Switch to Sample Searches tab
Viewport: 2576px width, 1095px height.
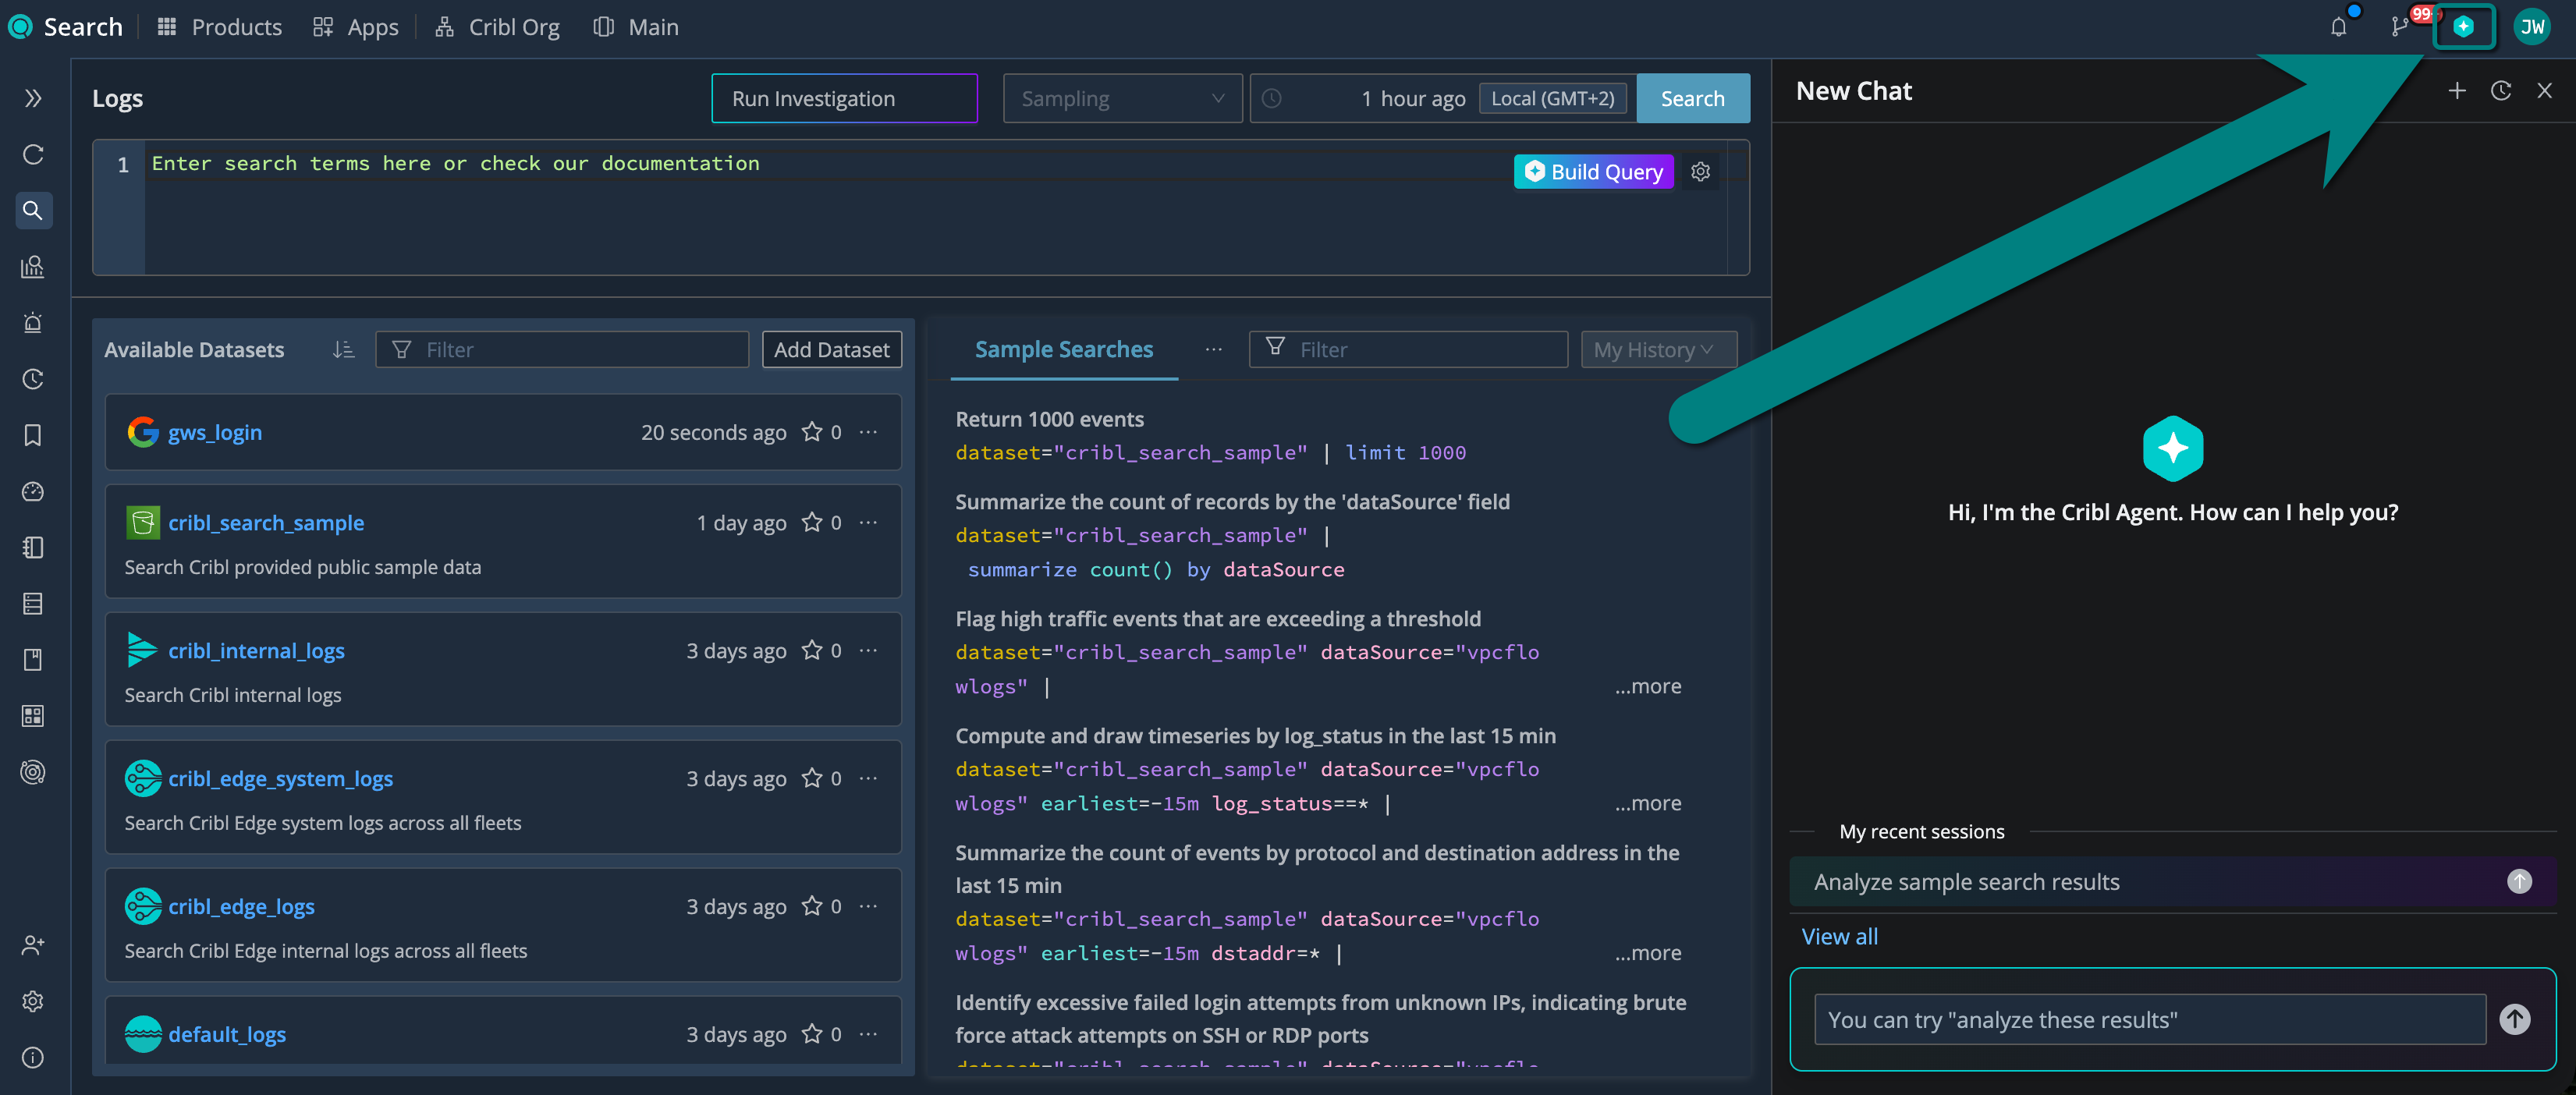click(1064, 350)
